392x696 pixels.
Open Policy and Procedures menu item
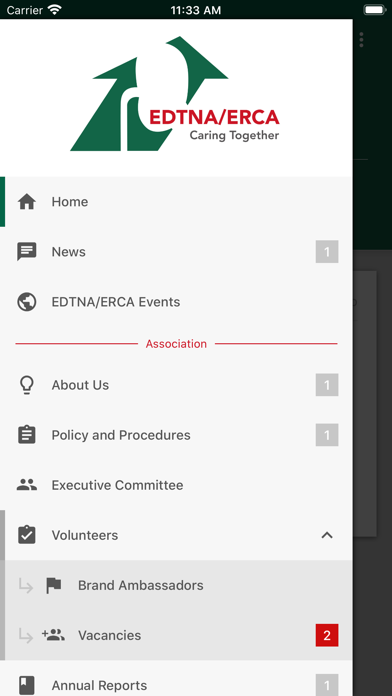pos(176,435)
